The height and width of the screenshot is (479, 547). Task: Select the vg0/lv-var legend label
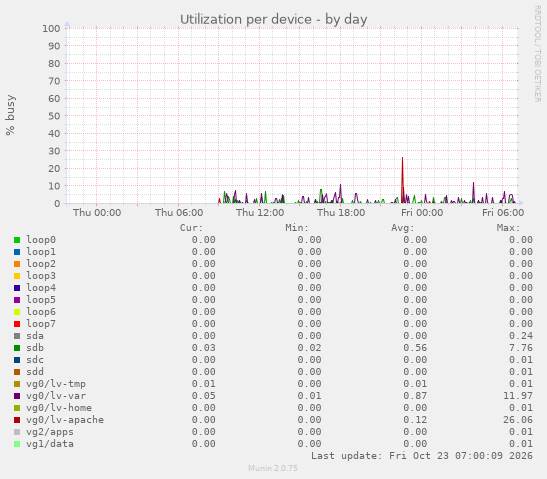coord(56,396)
